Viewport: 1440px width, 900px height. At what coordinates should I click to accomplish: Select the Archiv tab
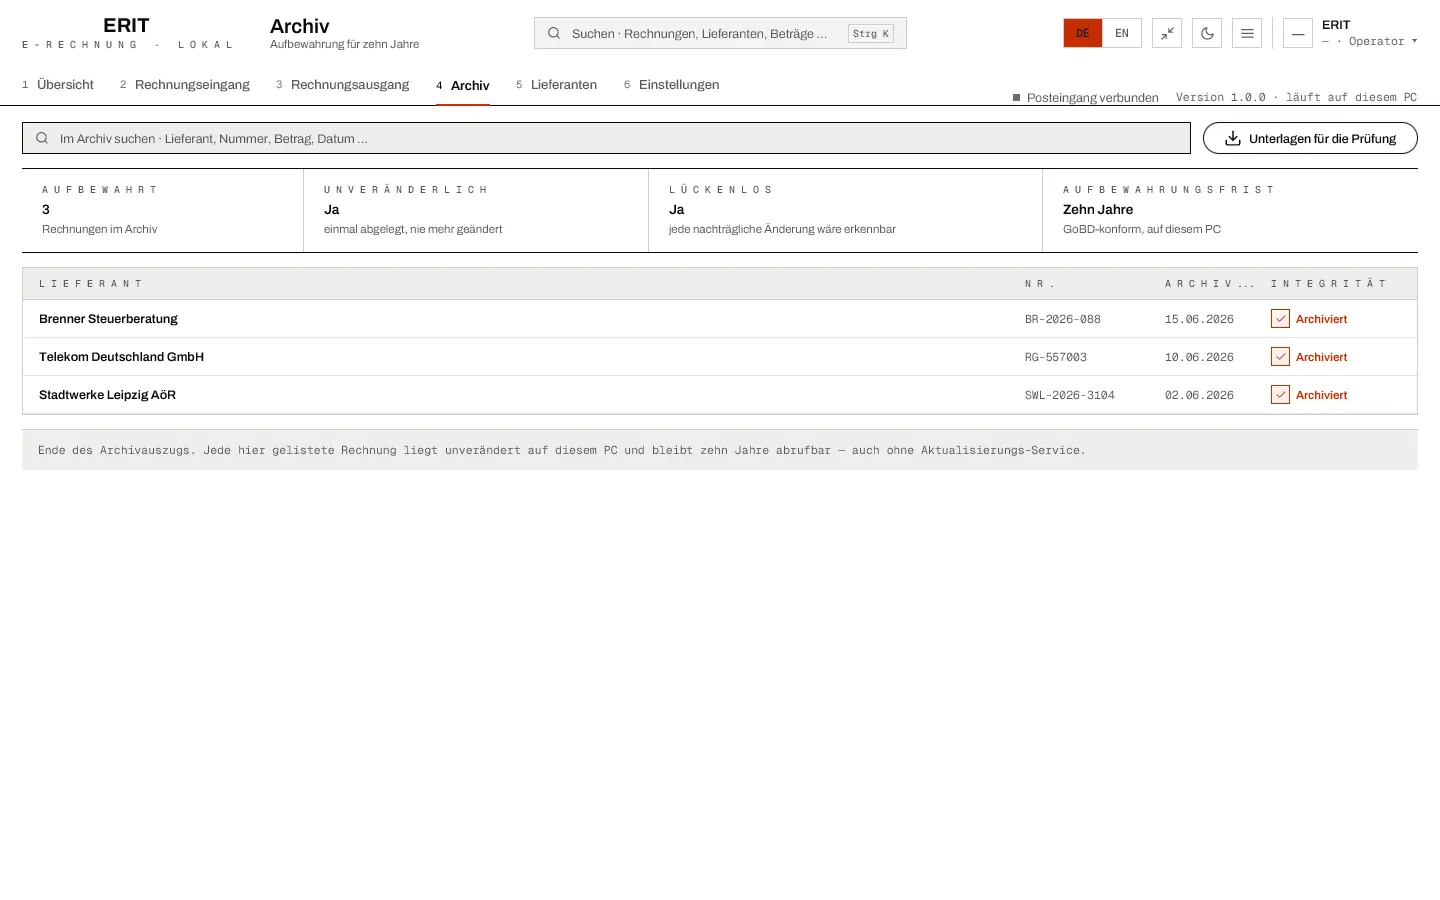pyautogui.click(x=463, y=85)
